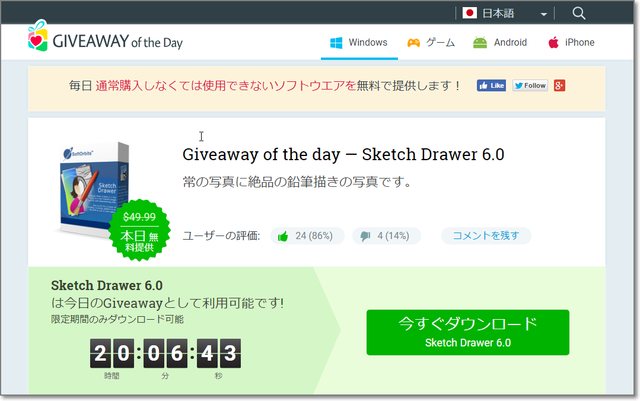The width and height of the screenshot is (640, 401).
Task: Open the Google Plus share icon
Action: pos(560,86)
